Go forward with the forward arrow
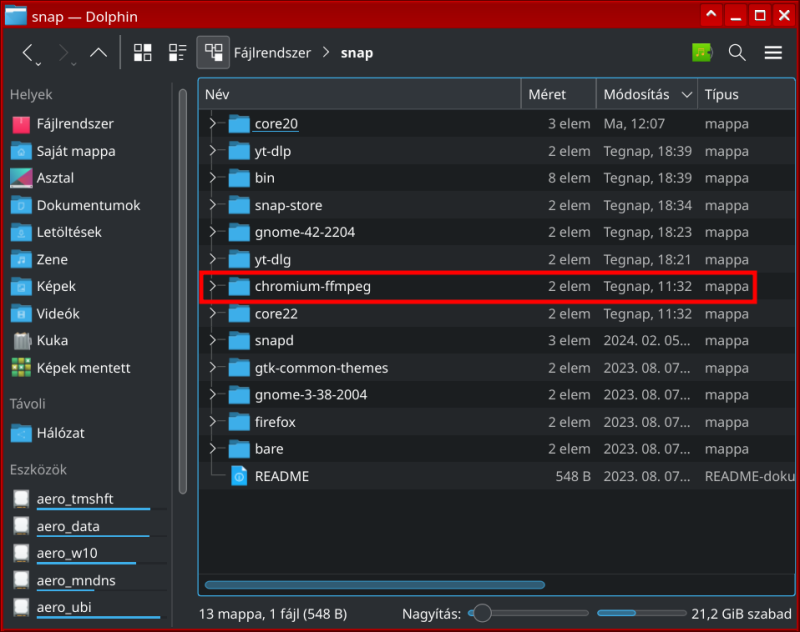800x632 pixels. 63,52
